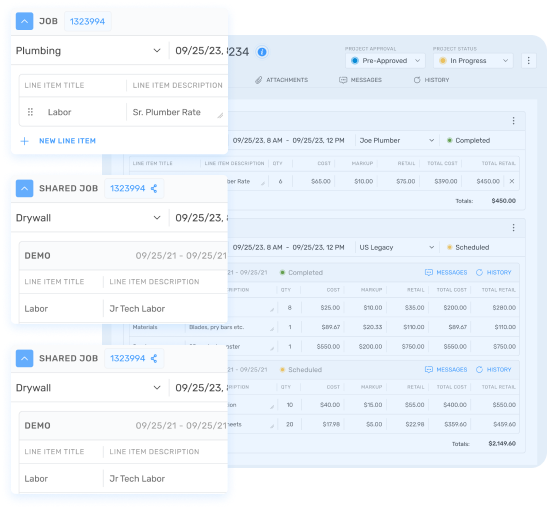This screenshot has height=509, width=547.
Task: Collapse the second SHARED JOB card
Action: (24, 358)
